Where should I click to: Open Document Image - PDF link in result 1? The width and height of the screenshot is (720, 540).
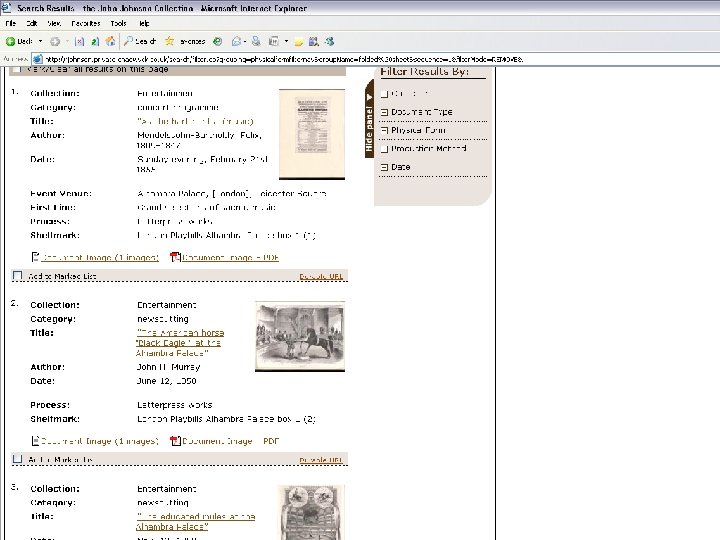pos(231,258)
